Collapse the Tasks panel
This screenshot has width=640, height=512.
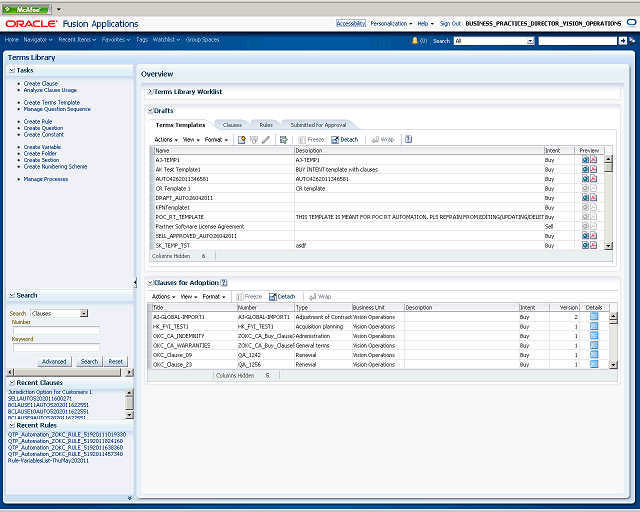(12, 70)
